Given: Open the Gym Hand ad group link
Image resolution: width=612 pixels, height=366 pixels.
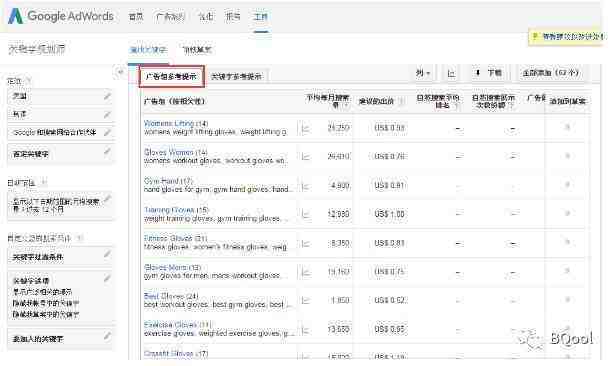Looking at the screenshot, I should click(161, 181).
